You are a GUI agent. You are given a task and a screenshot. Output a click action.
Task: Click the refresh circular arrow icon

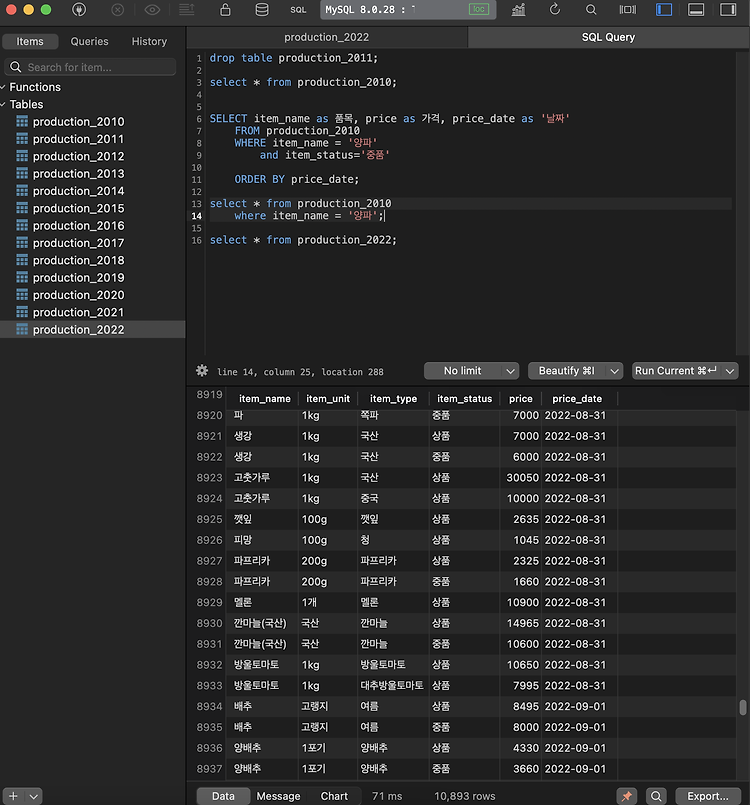pos(554,9)
